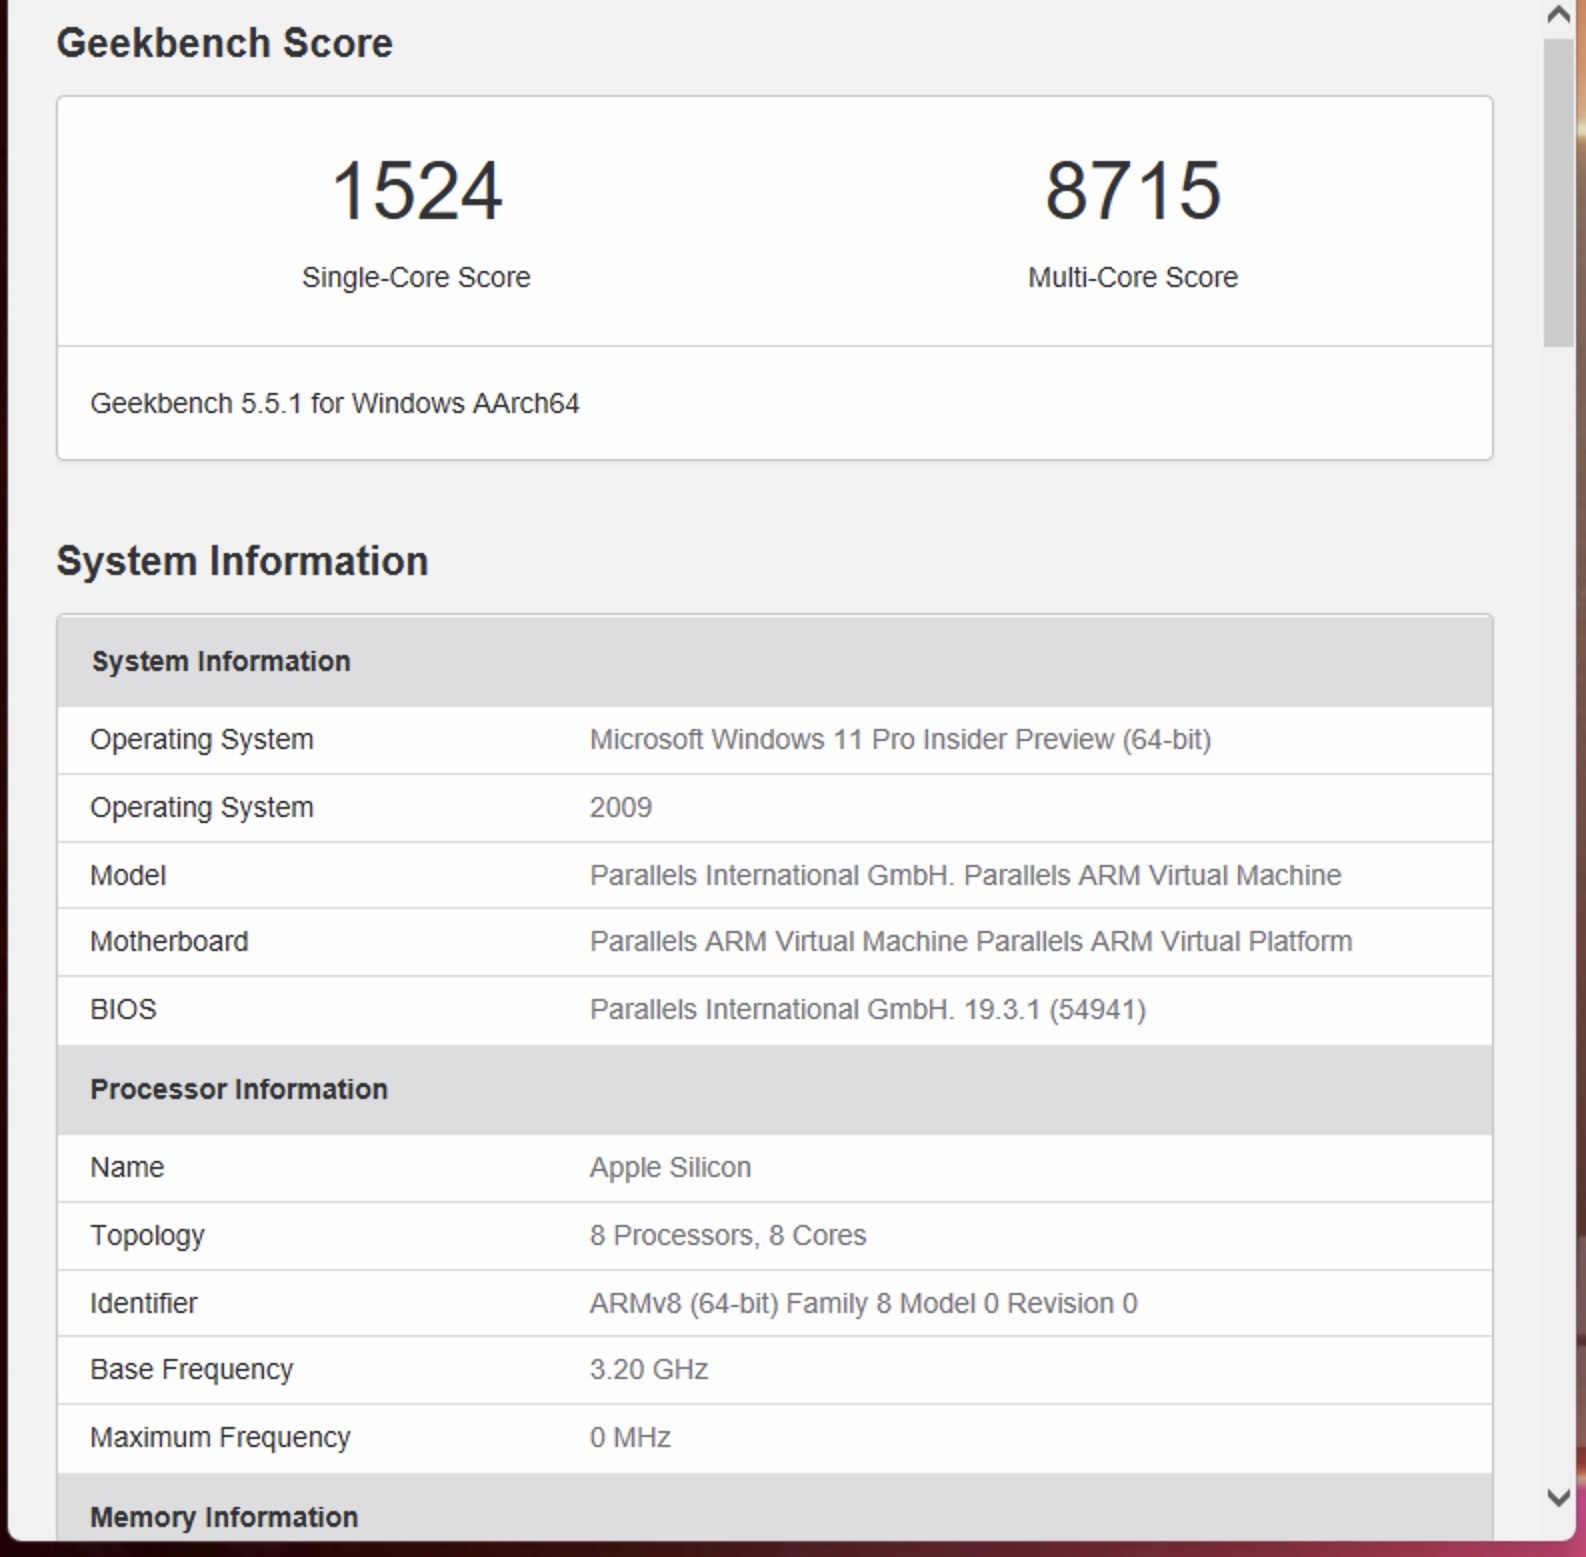Screen dimensions: 1586x1557
Task: Click the Apple Silicon value
Action: click(x=670, y=1167)
